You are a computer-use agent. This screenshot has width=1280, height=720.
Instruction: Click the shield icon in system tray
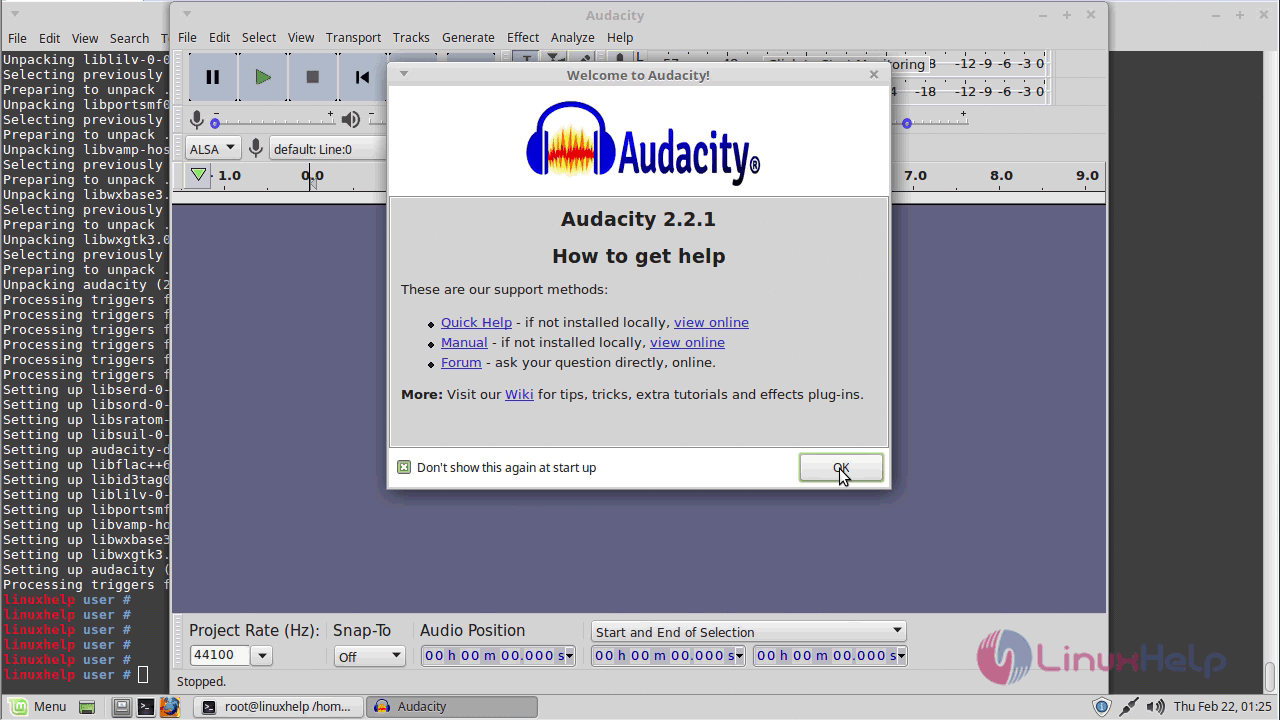point(1101,707)
